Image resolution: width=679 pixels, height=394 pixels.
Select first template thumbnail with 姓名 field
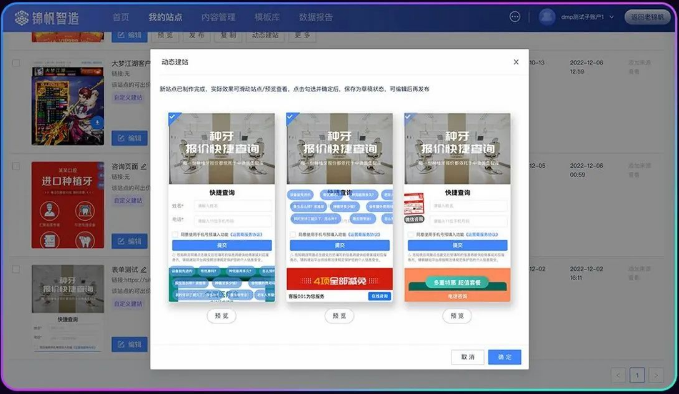tap(222, 207)
